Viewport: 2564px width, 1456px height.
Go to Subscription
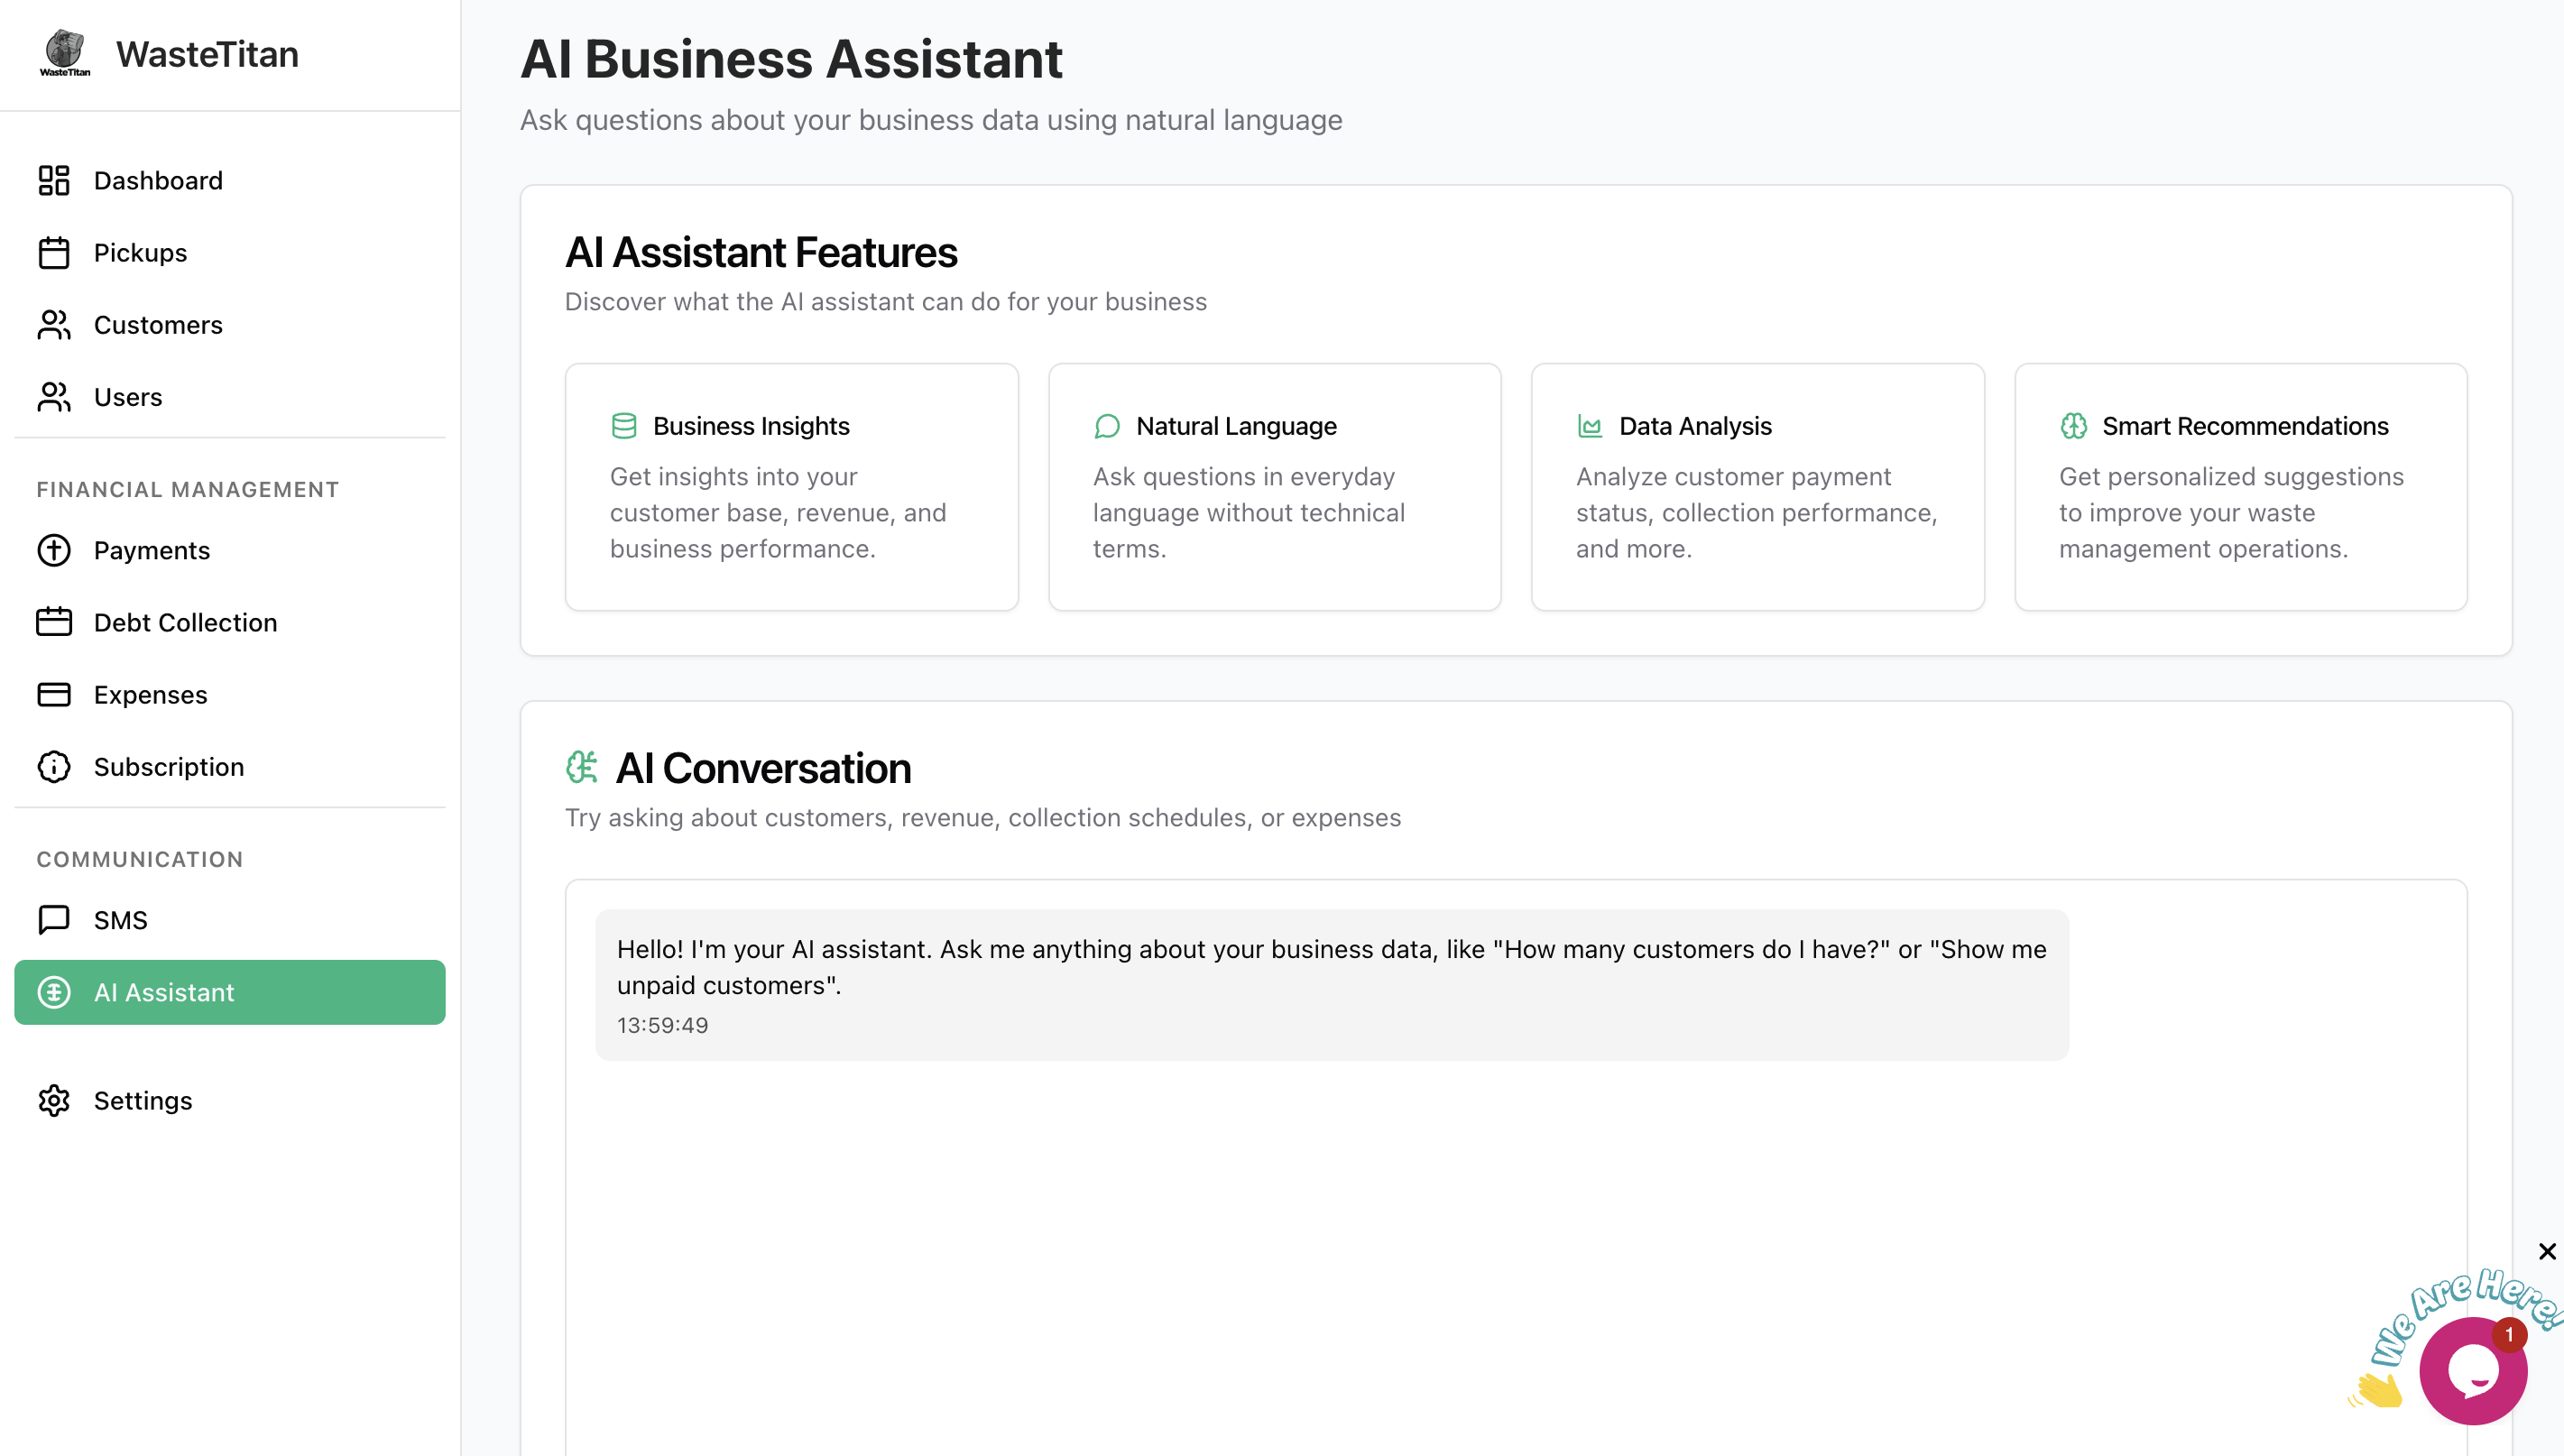[230, 766]
